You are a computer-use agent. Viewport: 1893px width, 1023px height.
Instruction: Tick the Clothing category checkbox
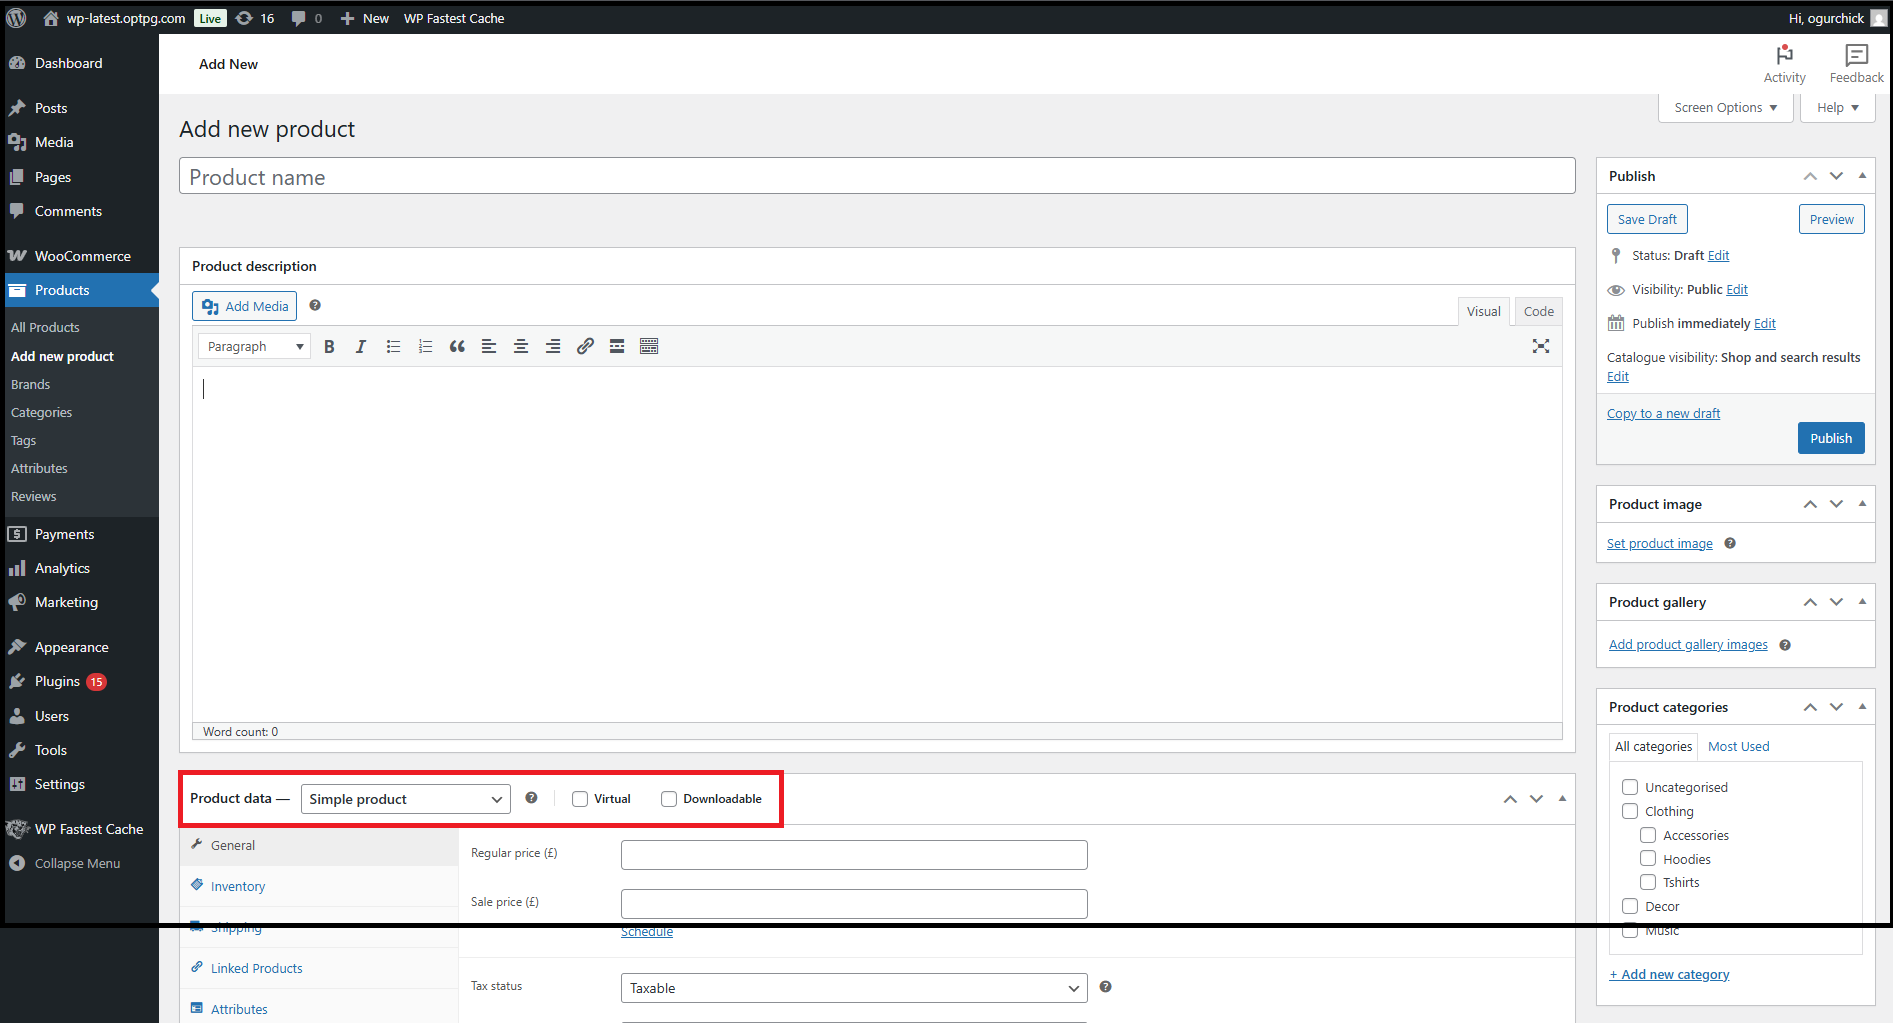(1630, 811)
